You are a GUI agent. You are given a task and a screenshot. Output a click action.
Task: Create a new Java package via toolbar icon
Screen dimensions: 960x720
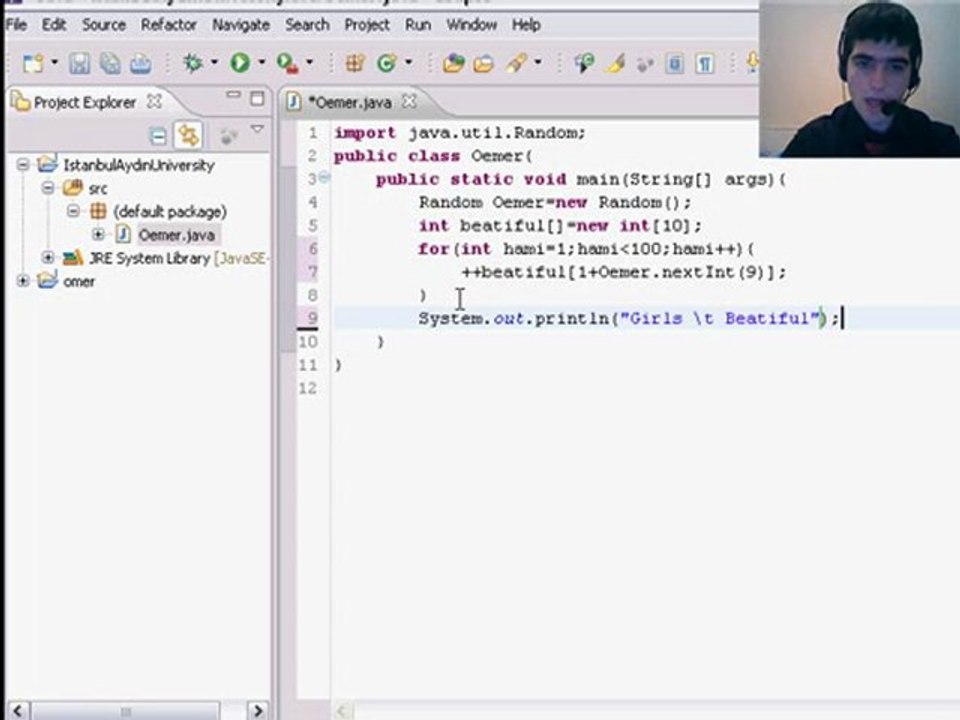[355, 62]
